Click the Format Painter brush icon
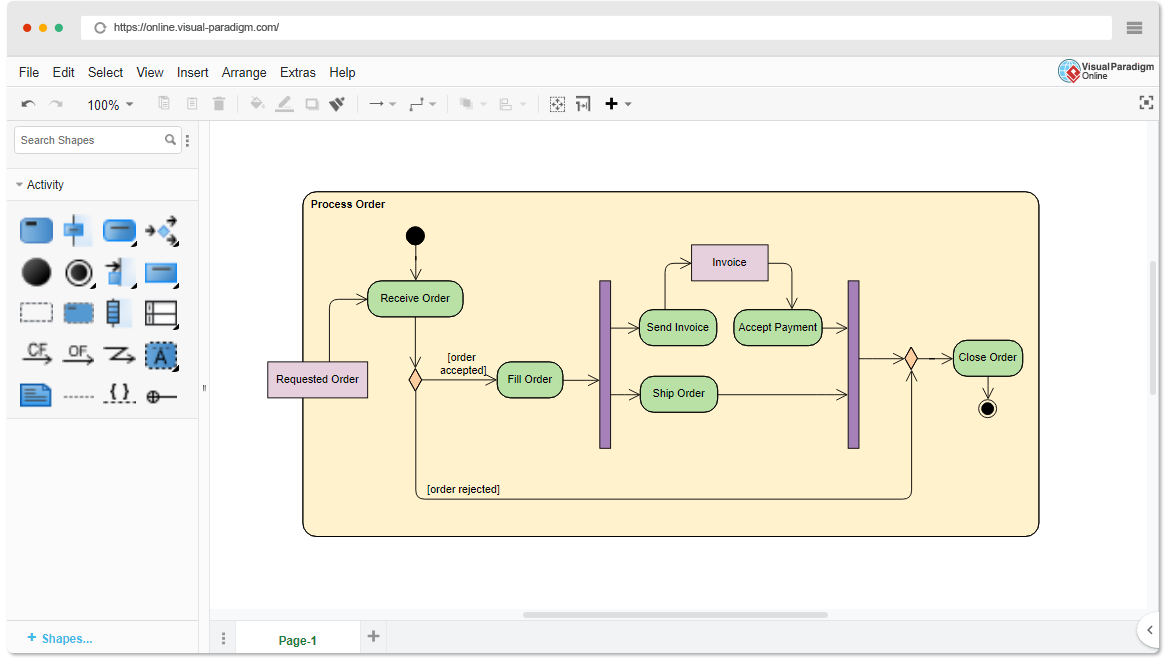 [338, 104]
